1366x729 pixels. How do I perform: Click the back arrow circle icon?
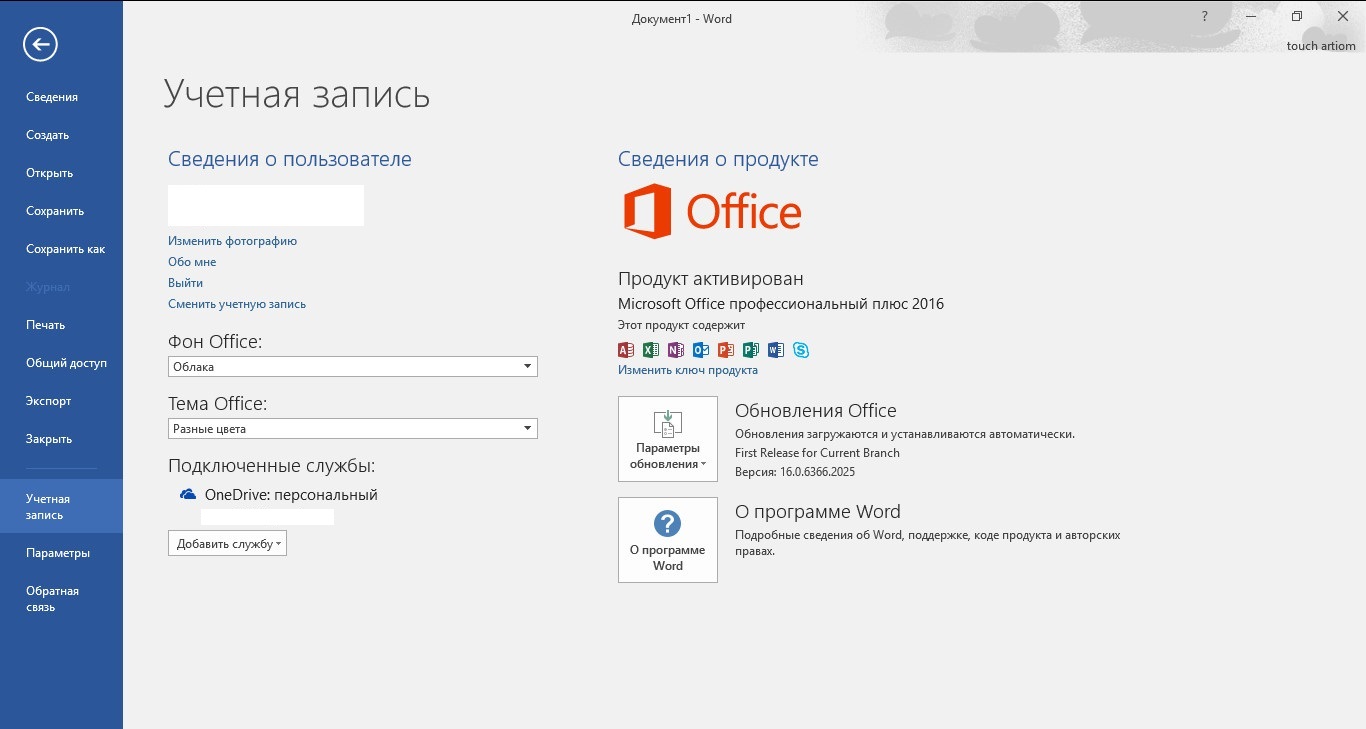[x=41, y=43]
